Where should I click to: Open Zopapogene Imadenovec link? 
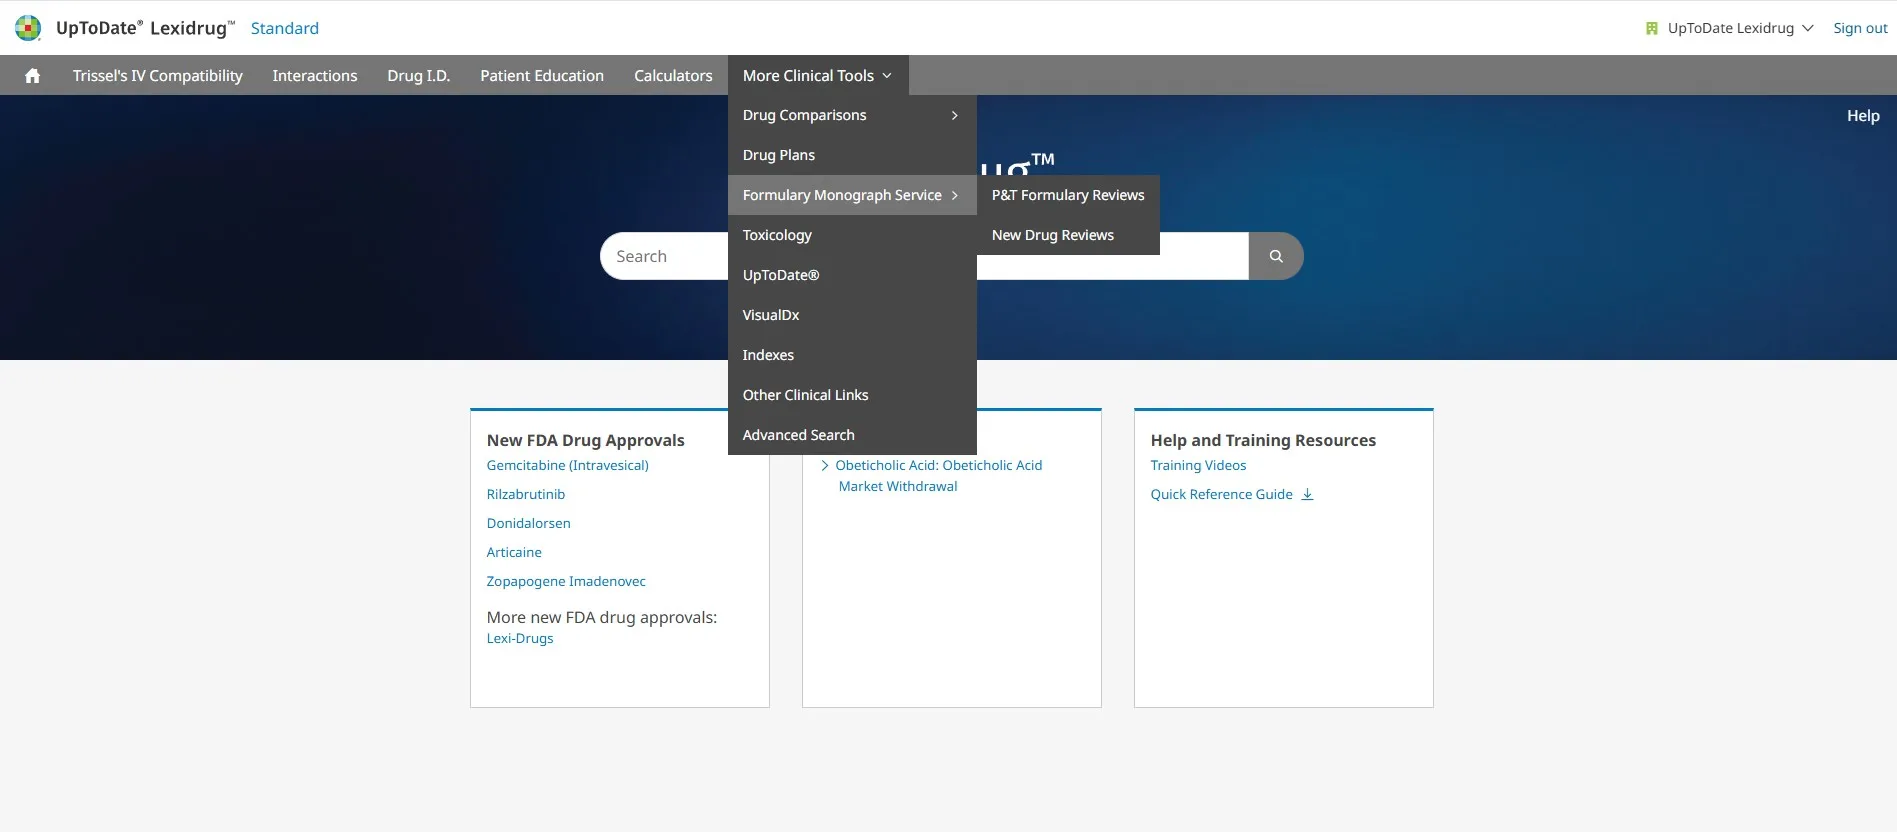[566, 581]
